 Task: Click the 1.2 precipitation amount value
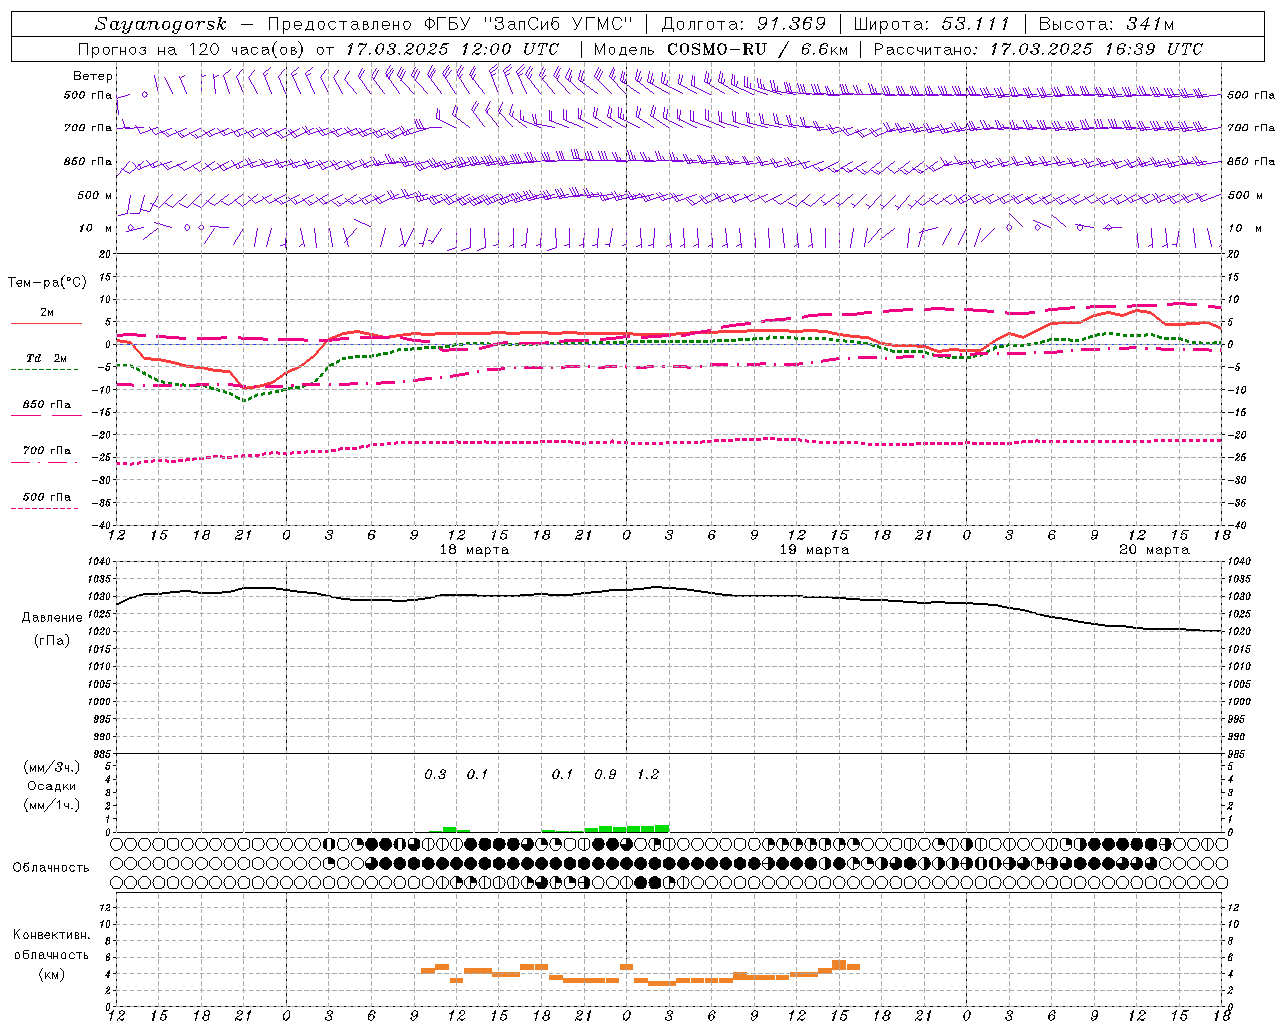point(648,775)
